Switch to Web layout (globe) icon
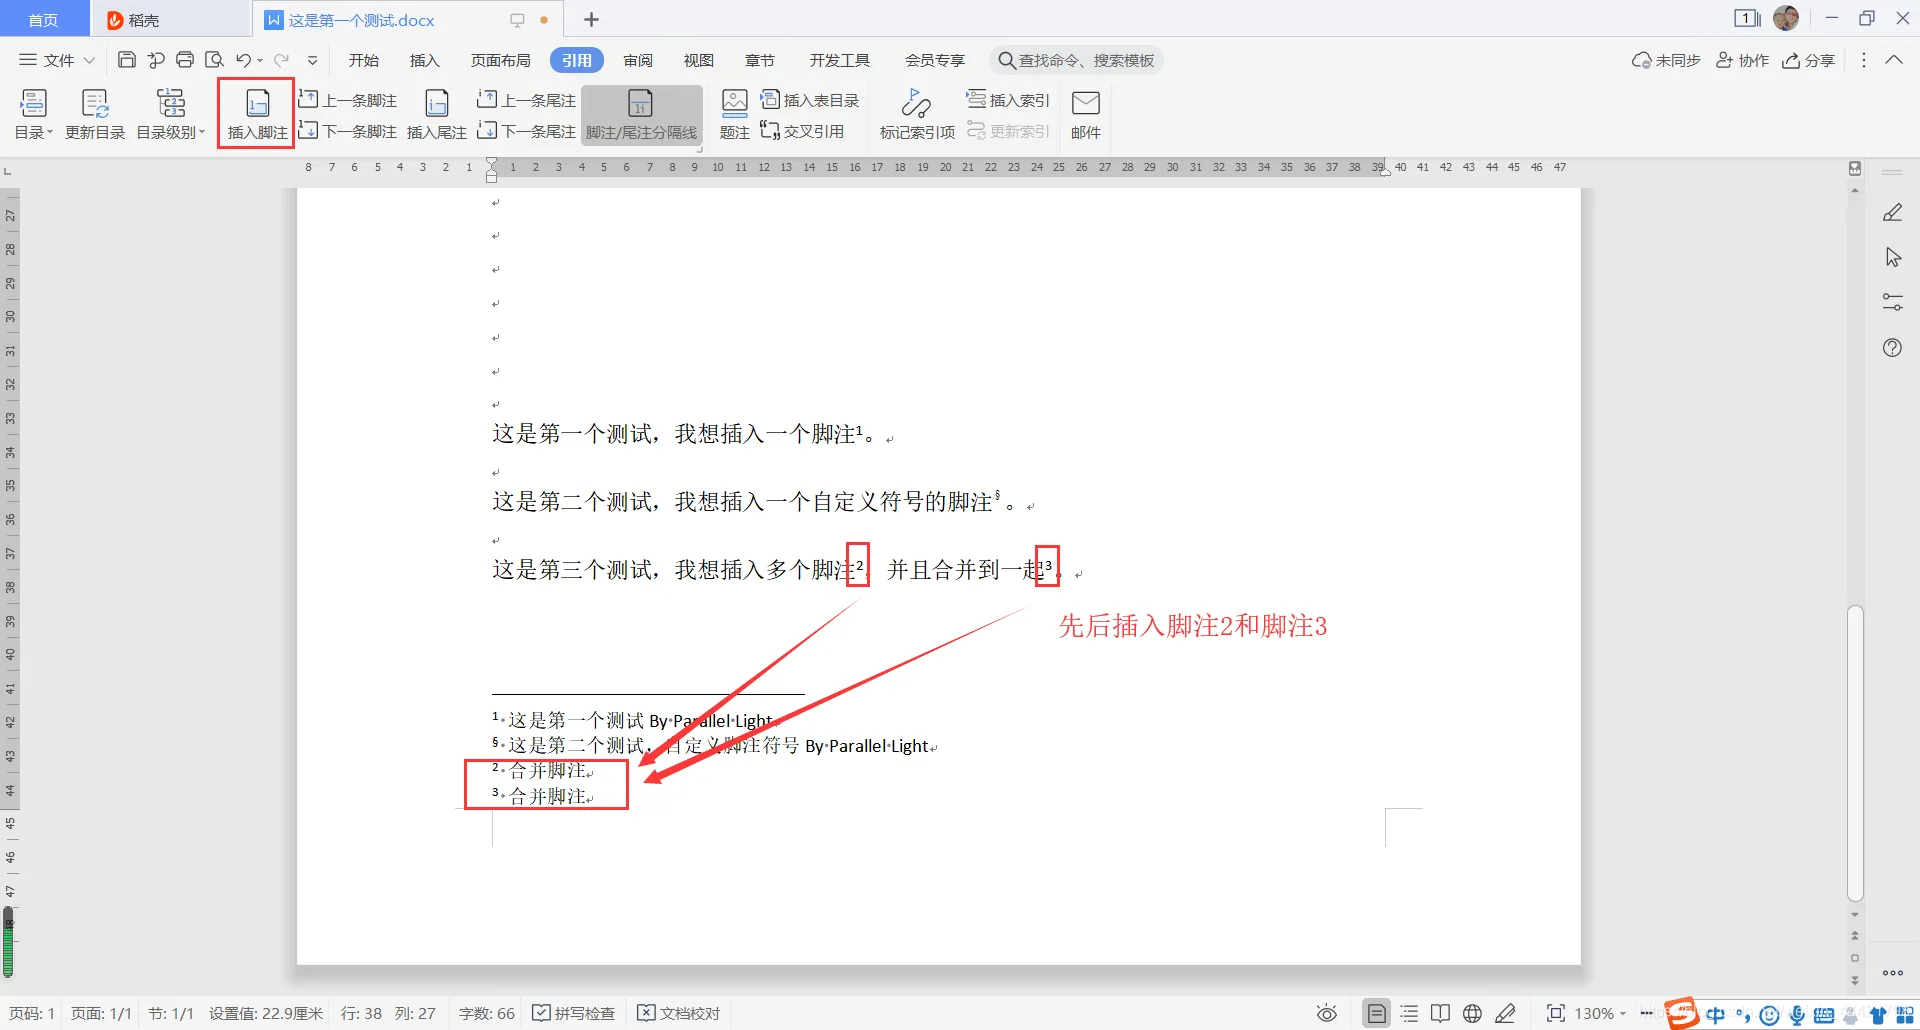This screenshot has height=1030, width=1920. tap(1472, 1013)
